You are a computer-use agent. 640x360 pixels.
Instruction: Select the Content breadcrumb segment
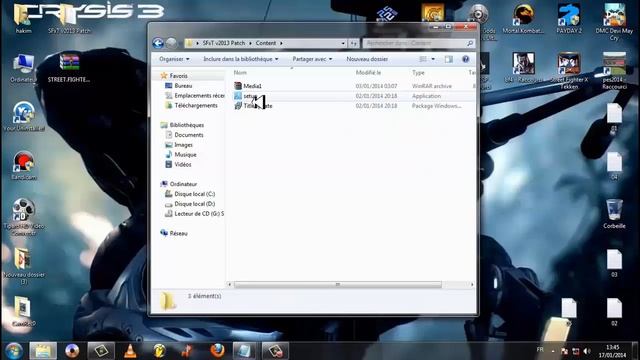[x=266, y=43]
